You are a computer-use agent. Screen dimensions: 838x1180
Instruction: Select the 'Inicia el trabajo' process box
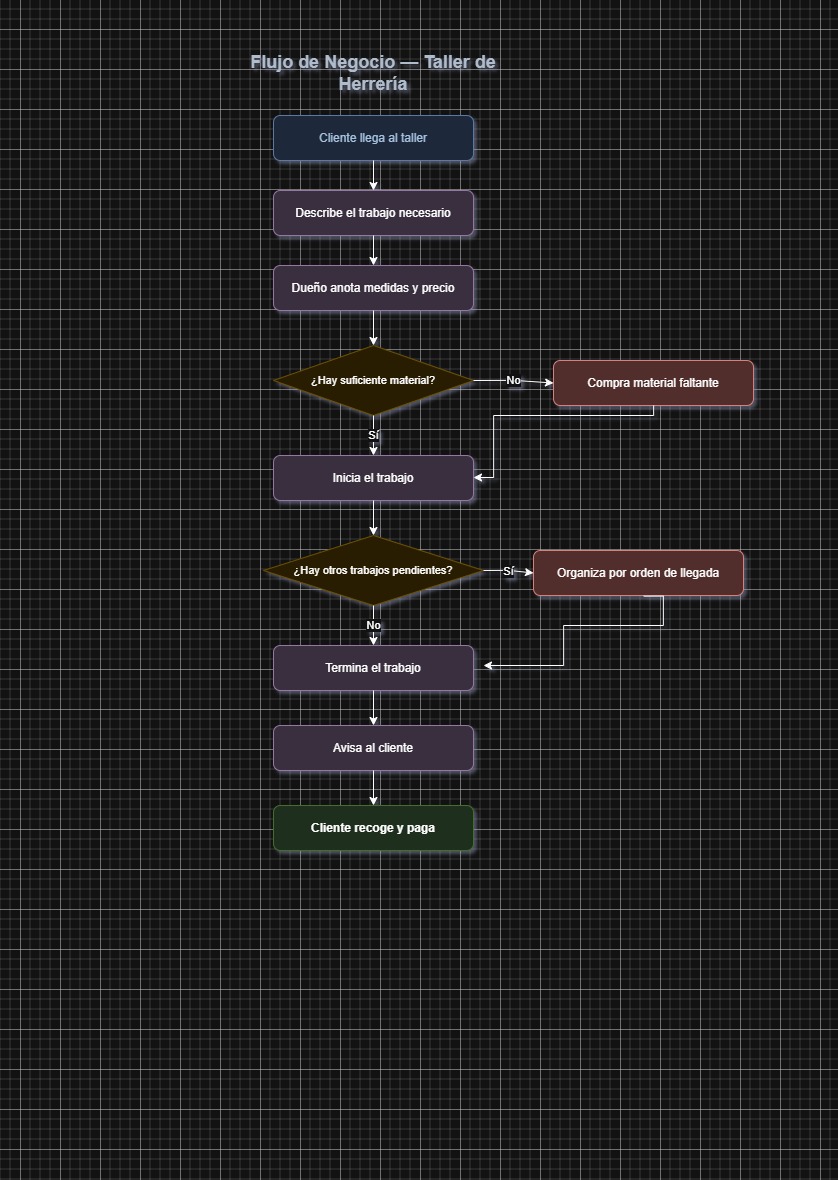pyautogui.click(x=373, y=478)
